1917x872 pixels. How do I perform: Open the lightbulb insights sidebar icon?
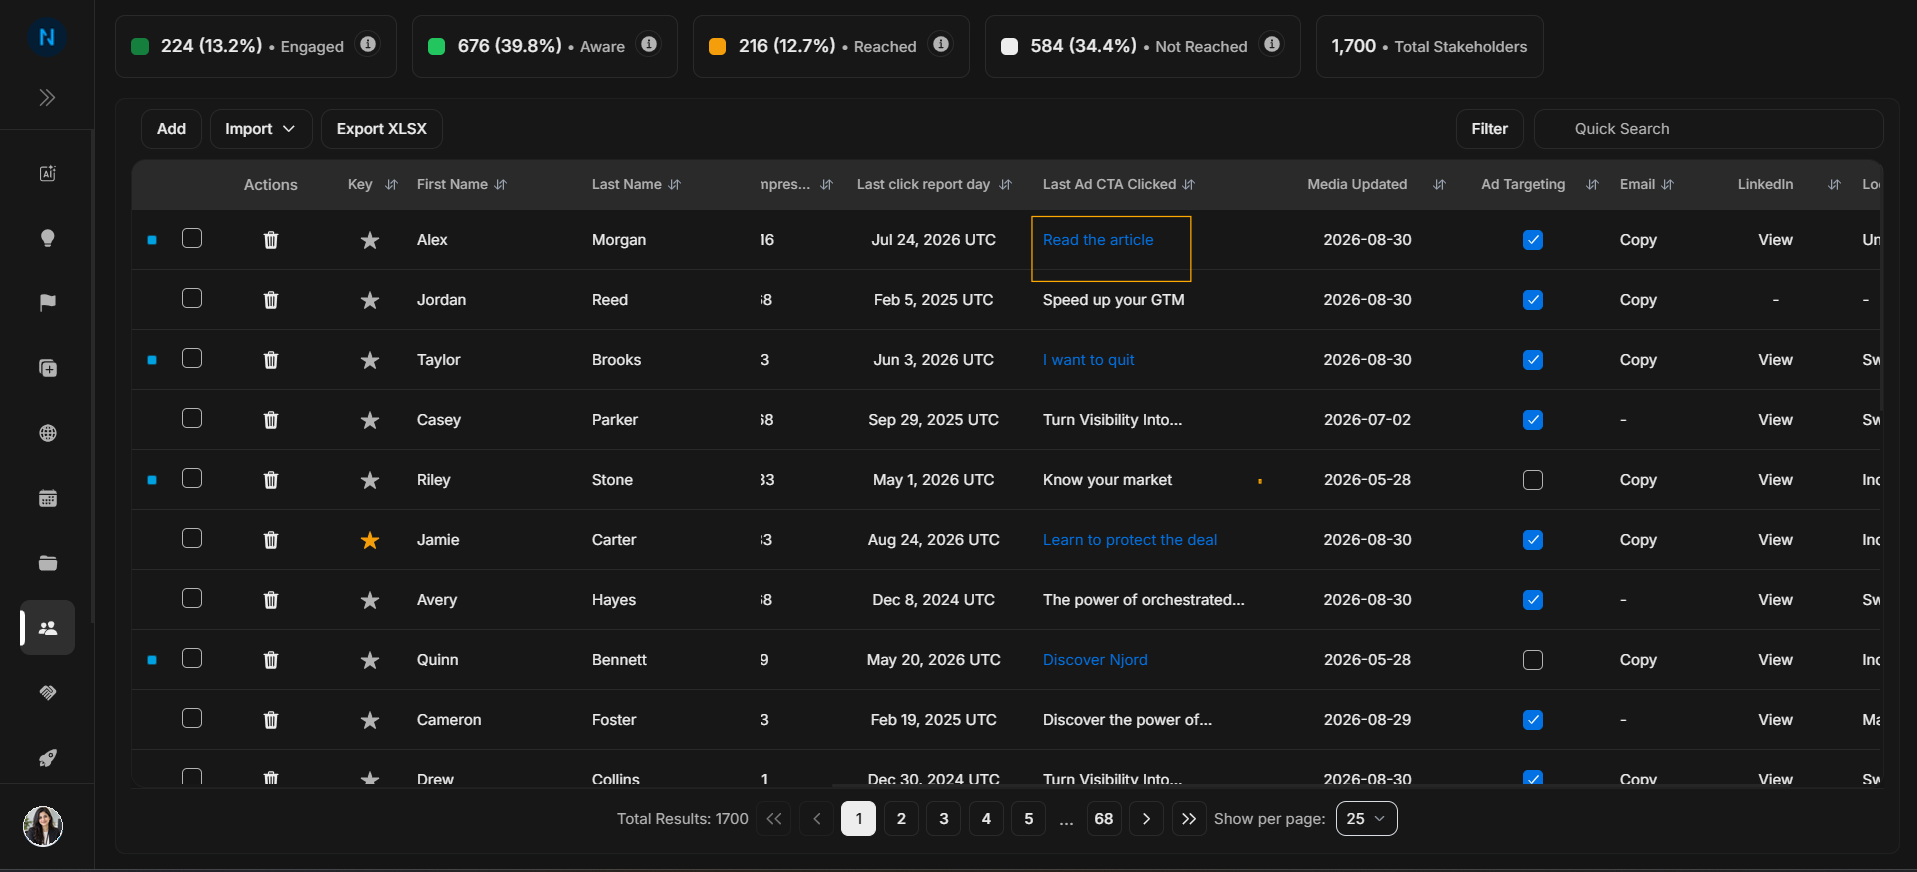coord(47,238)
